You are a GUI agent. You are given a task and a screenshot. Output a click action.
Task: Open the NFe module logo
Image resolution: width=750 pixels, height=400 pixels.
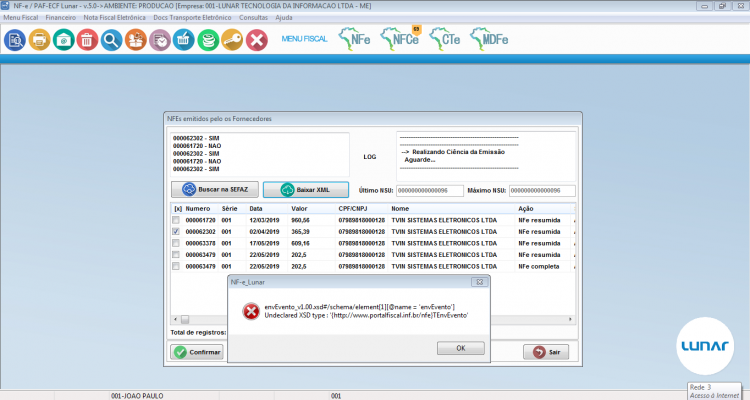point(354,39)
